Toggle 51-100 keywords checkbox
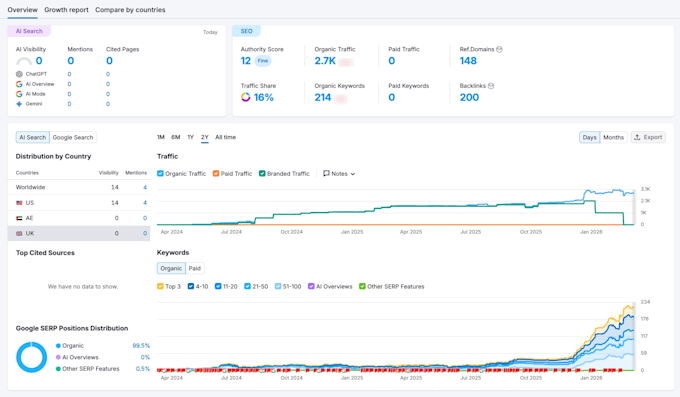Viewport: 680px width, 397px height. click(x=278, y=286)
